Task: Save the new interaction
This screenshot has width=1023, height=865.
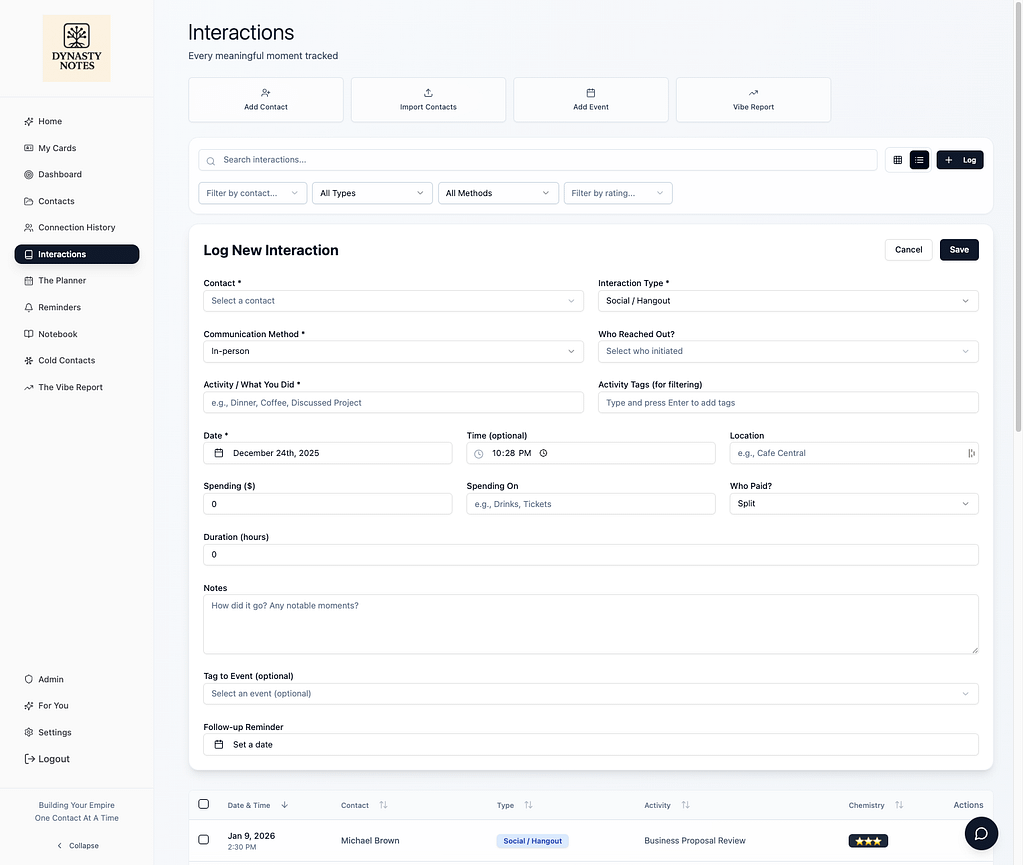Action: pyautogui.click(x=958, y=249)
